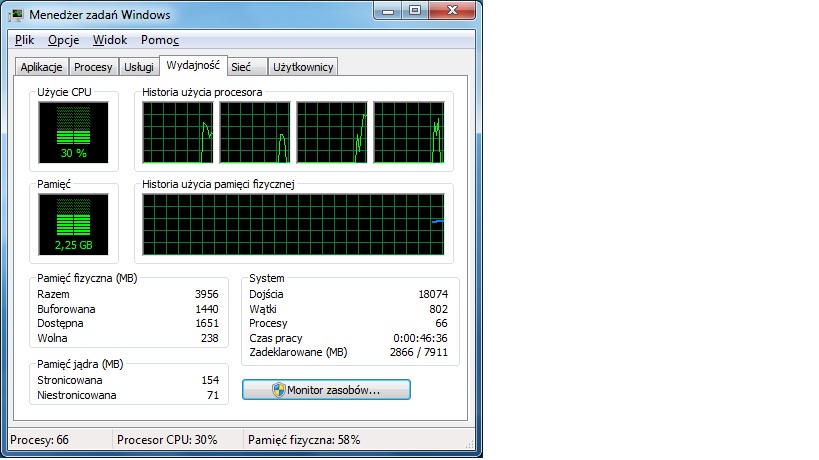Viewport: 819px width, 460px height.
Task: Open the Plik menu
Action: (x=24, y=40)
